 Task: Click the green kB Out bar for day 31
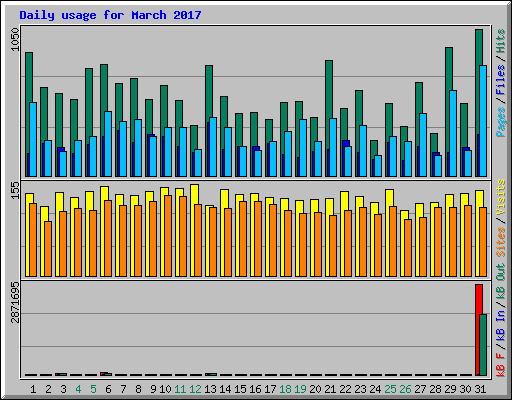coord(484,345)
